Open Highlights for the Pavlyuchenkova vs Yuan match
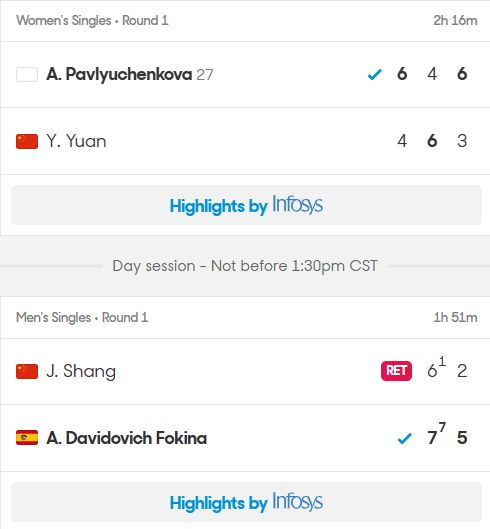This screenshot has width=490, height=529. pyautogui.click(x=246, y=205)
